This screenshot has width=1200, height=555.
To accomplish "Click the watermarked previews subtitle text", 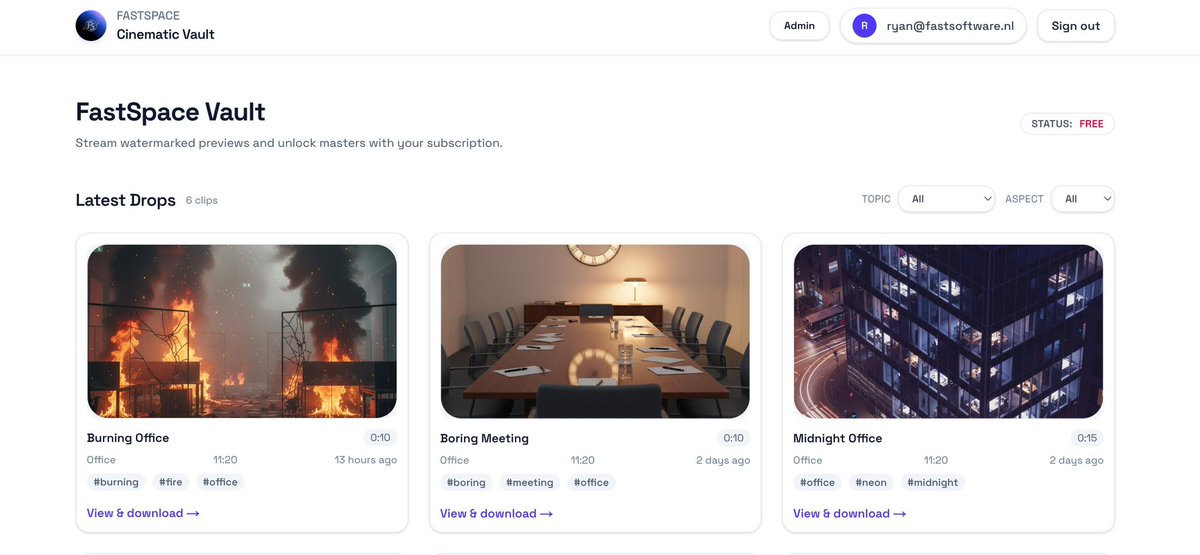I will point(289,143).
